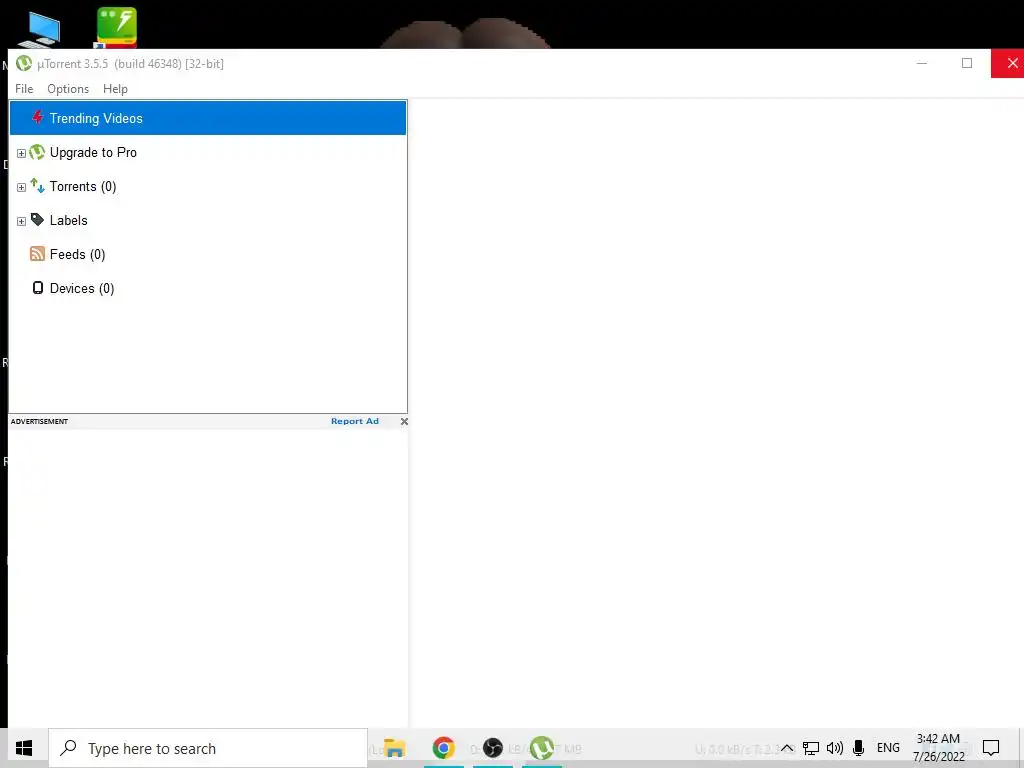The height and width of the screenshot is (768, 1024).
Task: Expand the Labels node
Action: (21, 221)
